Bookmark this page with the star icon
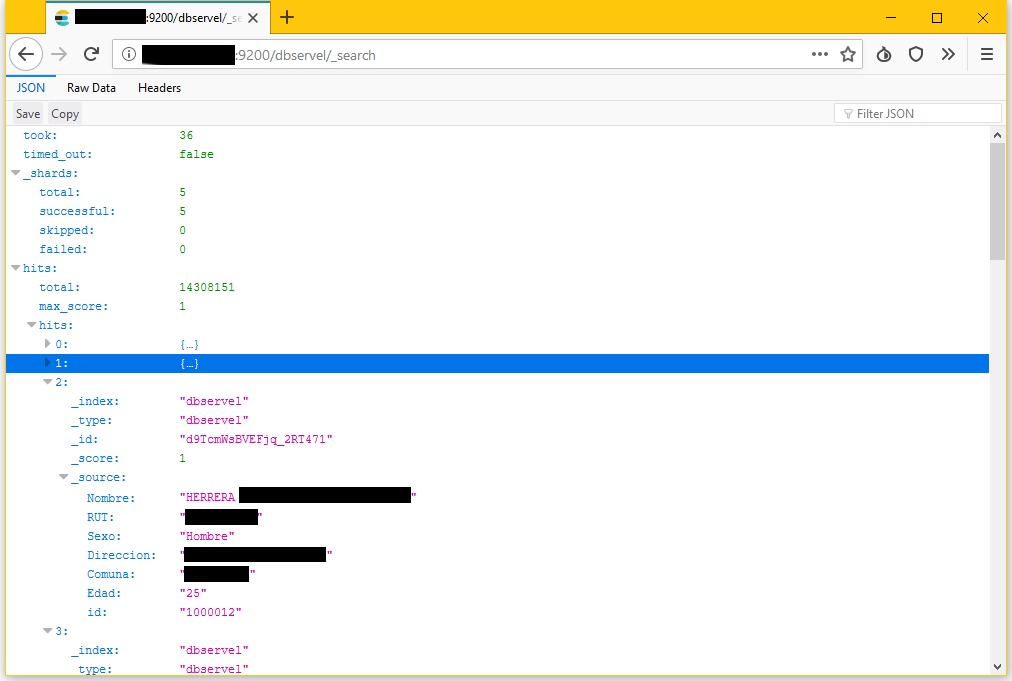The width and height of the screenshot is (1012, 681). pyautogui.click(x=848, y=55)
